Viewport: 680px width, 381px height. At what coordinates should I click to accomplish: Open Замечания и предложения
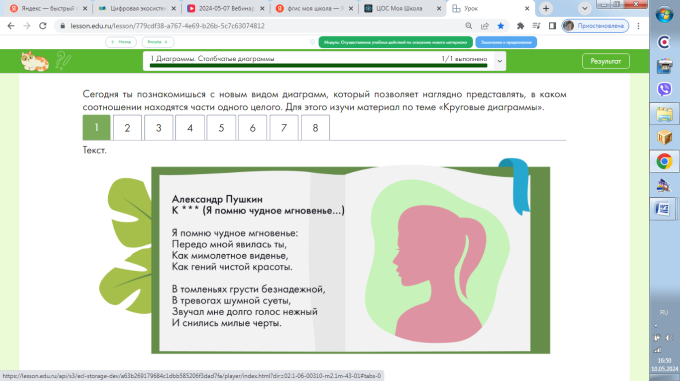click(x=506, y=42)
